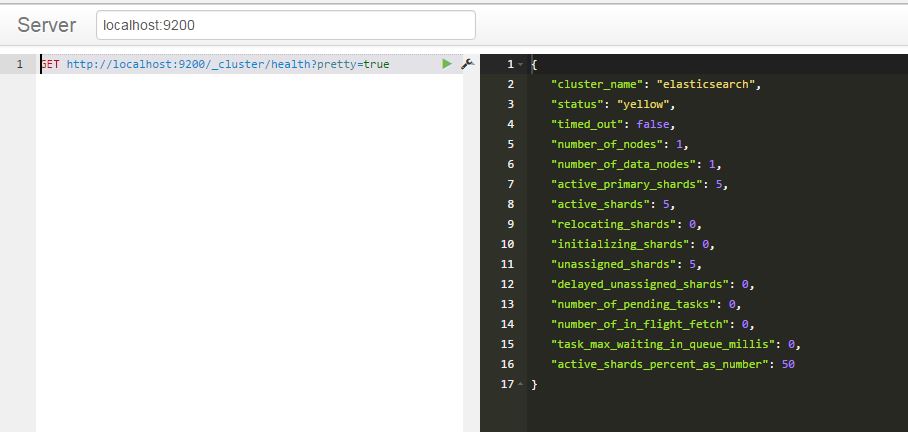908x432 pixels.
Task: Click the Server label
Action: (46, 25)
